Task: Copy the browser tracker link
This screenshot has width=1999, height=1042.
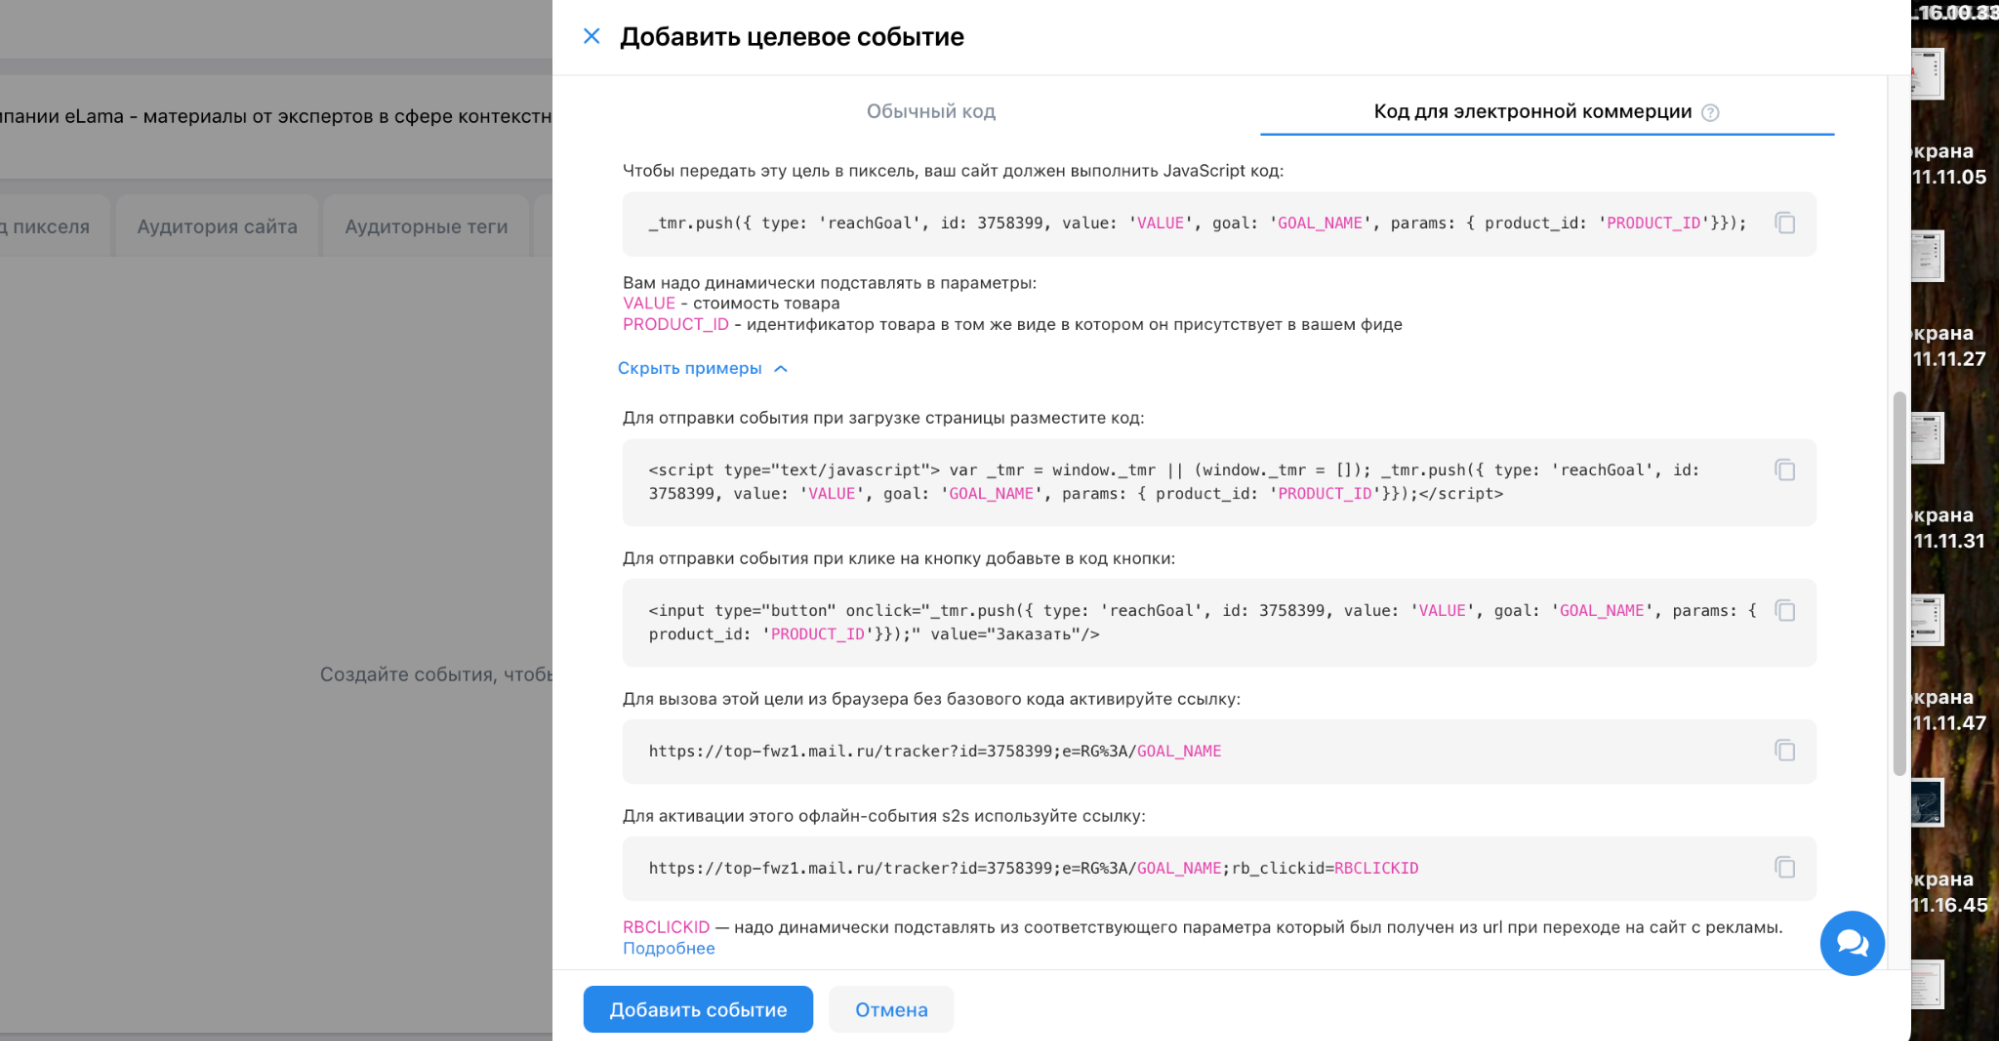Action: (1784, 751)
